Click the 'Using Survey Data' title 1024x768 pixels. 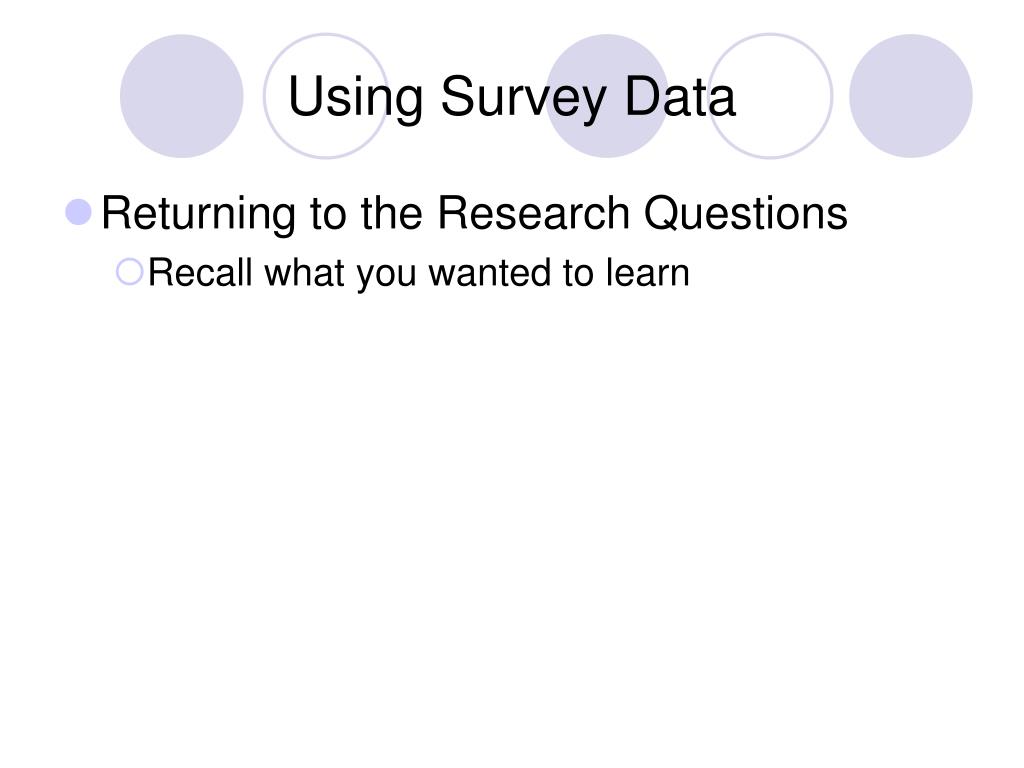pos(511,98)
